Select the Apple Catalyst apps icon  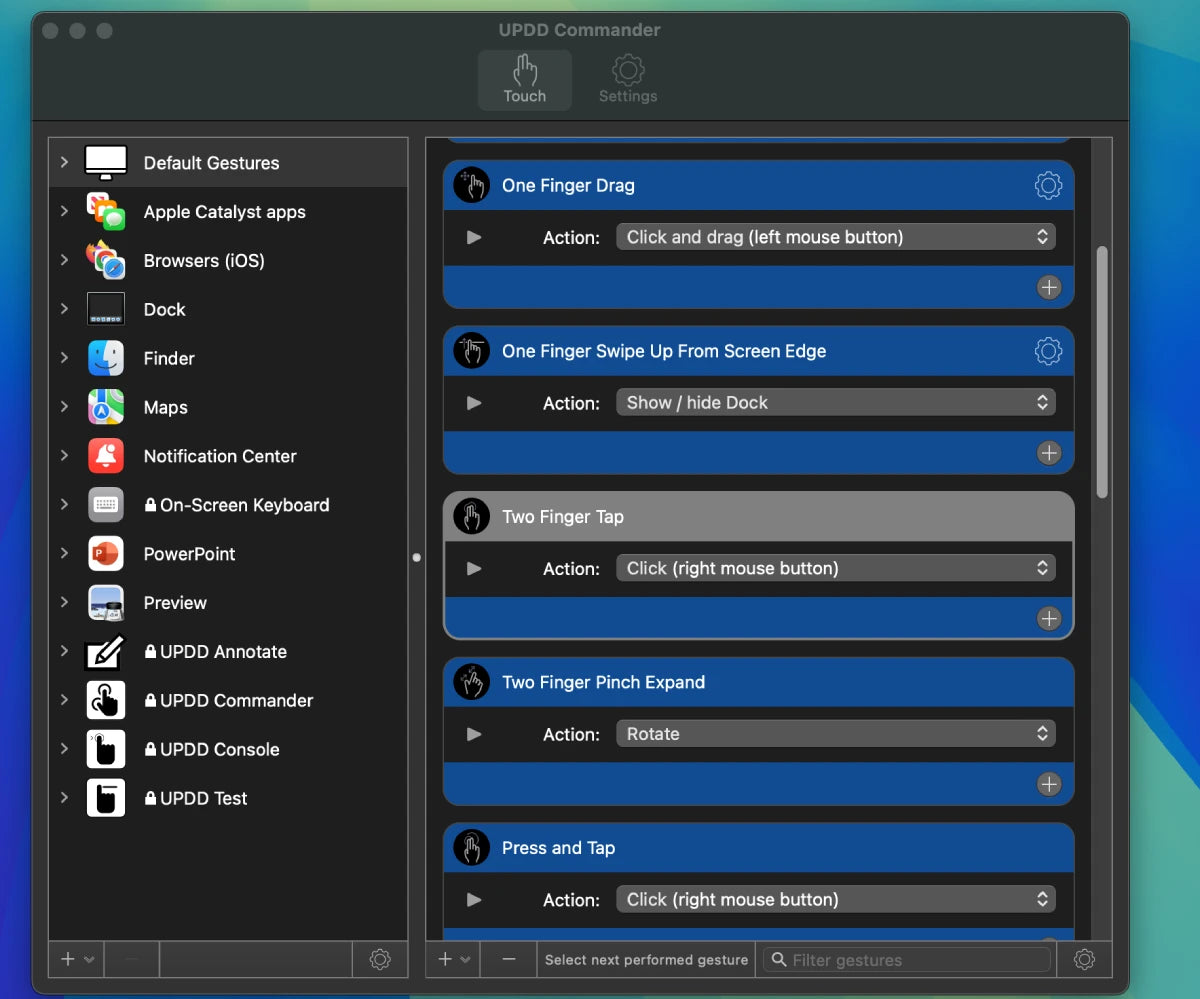106,211
